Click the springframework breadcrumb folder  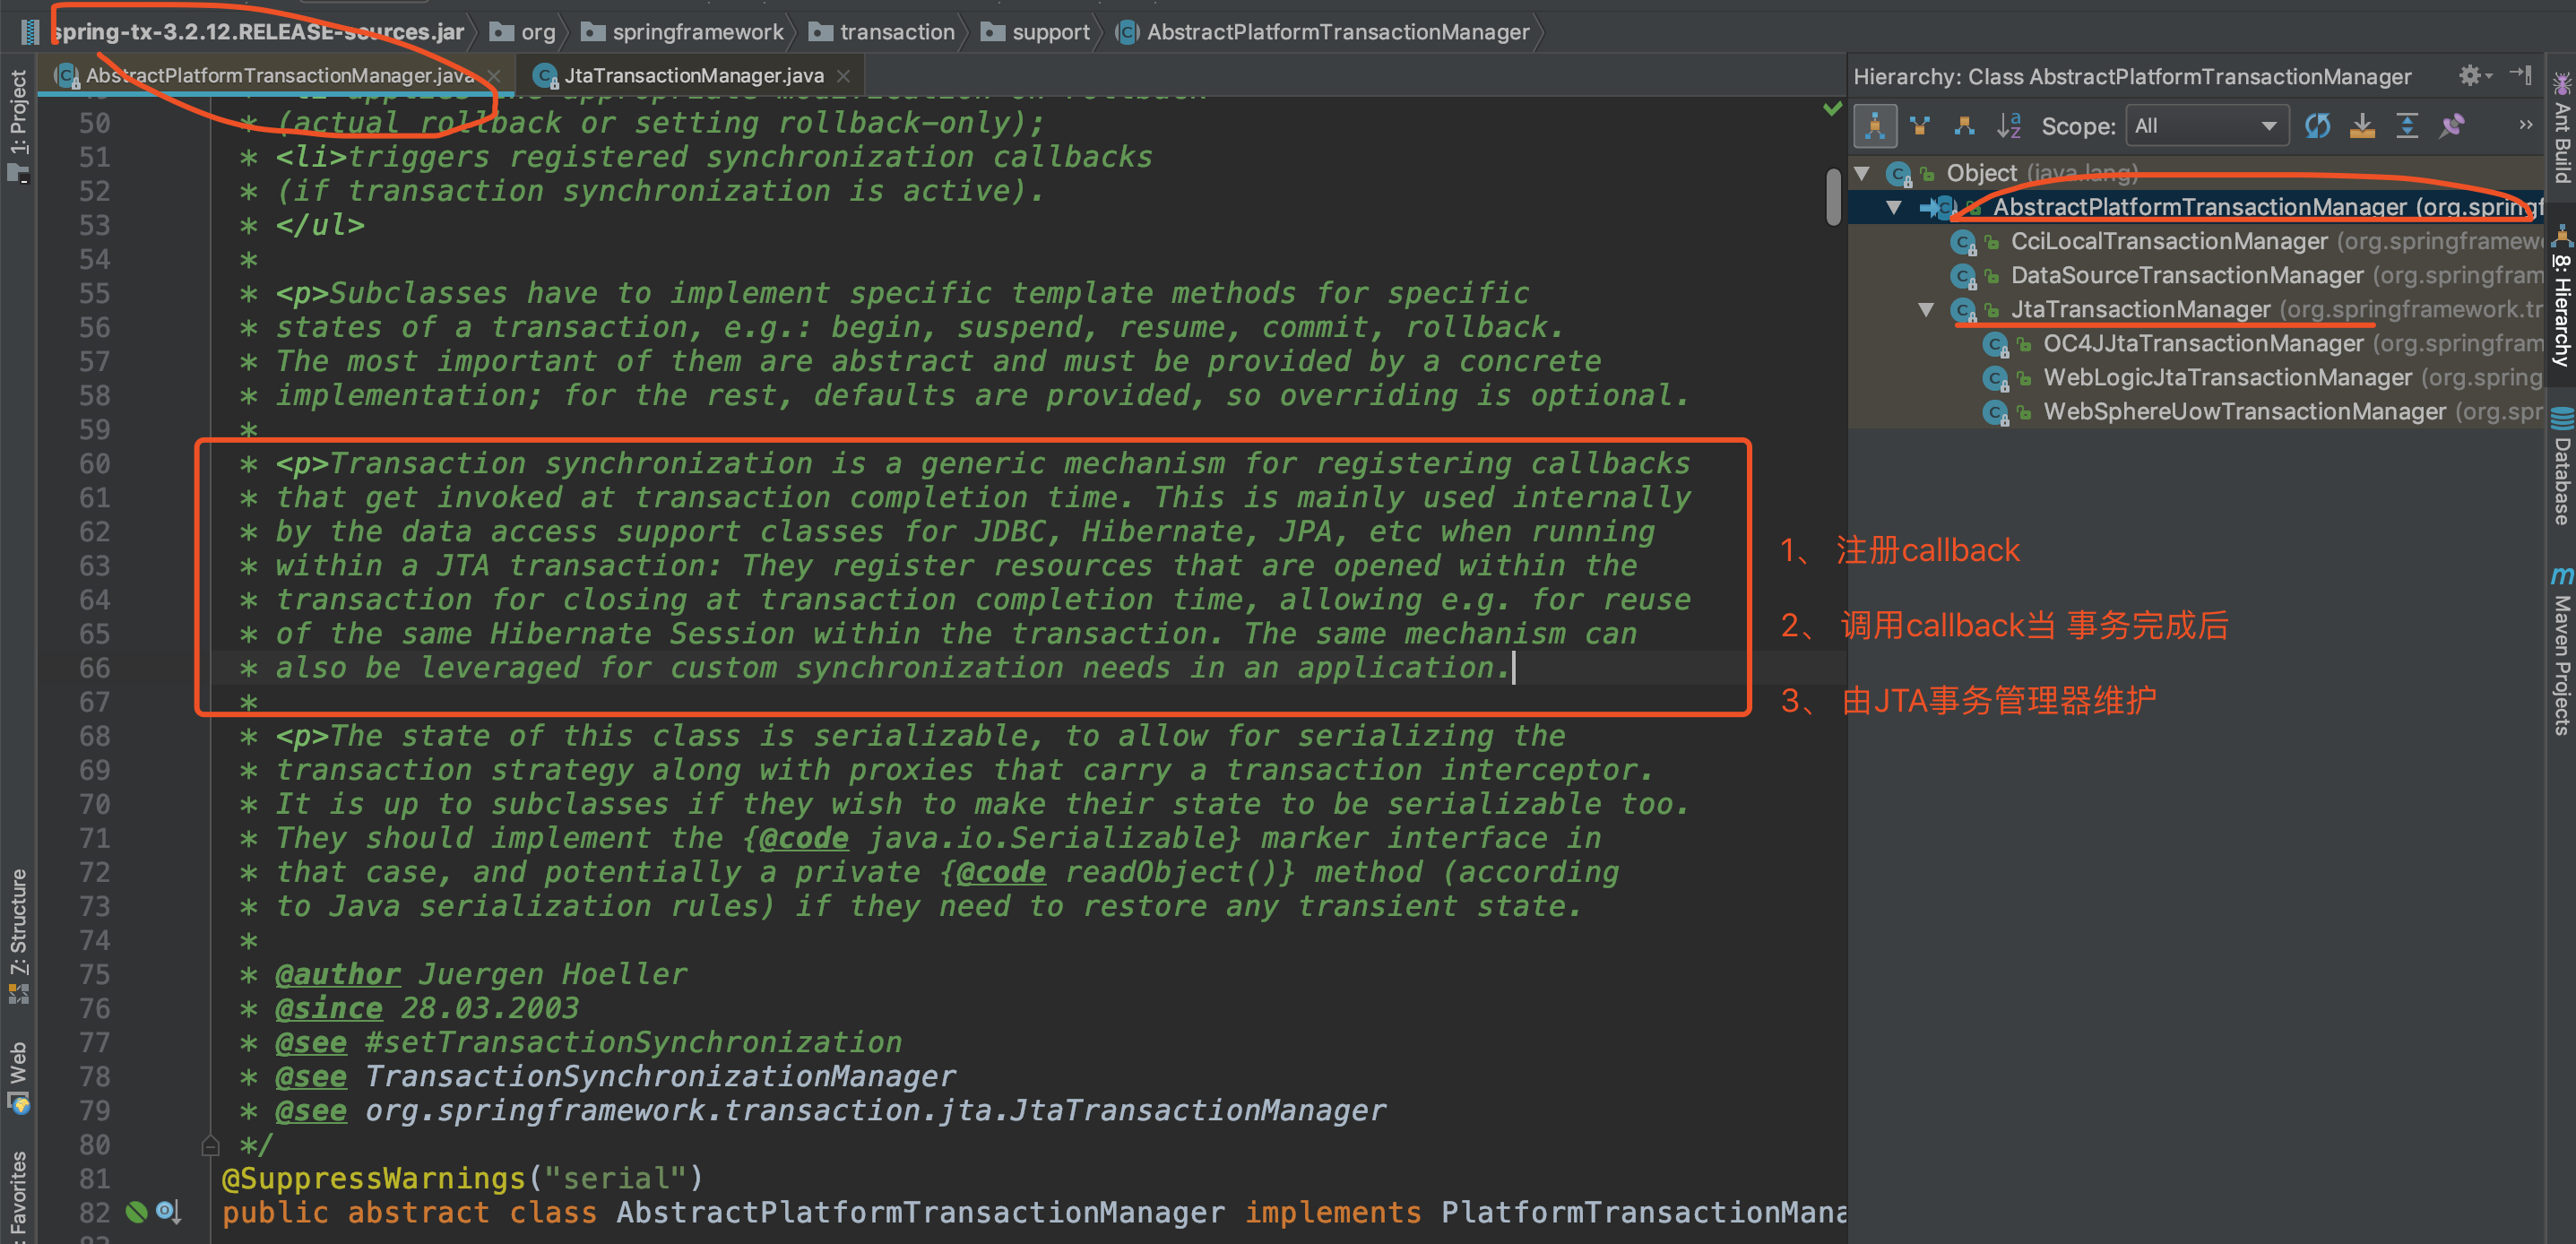click(x=683, y=32)
